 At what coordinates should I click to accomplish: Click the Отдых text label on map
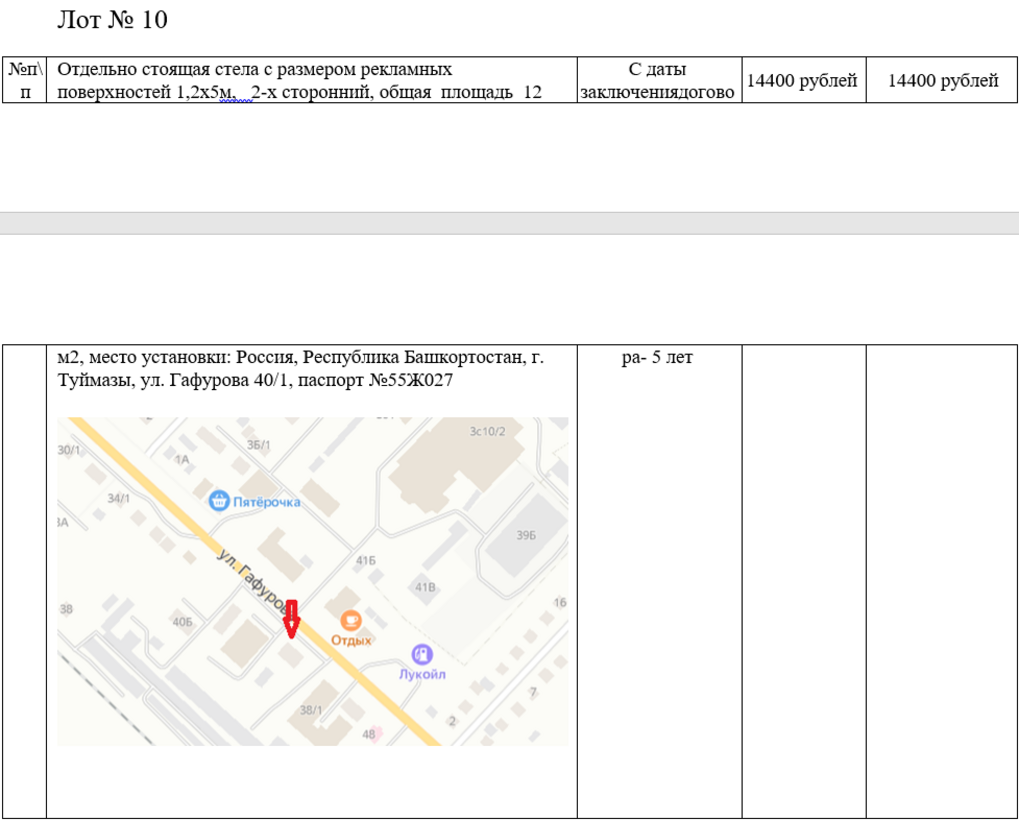point(352,640)
